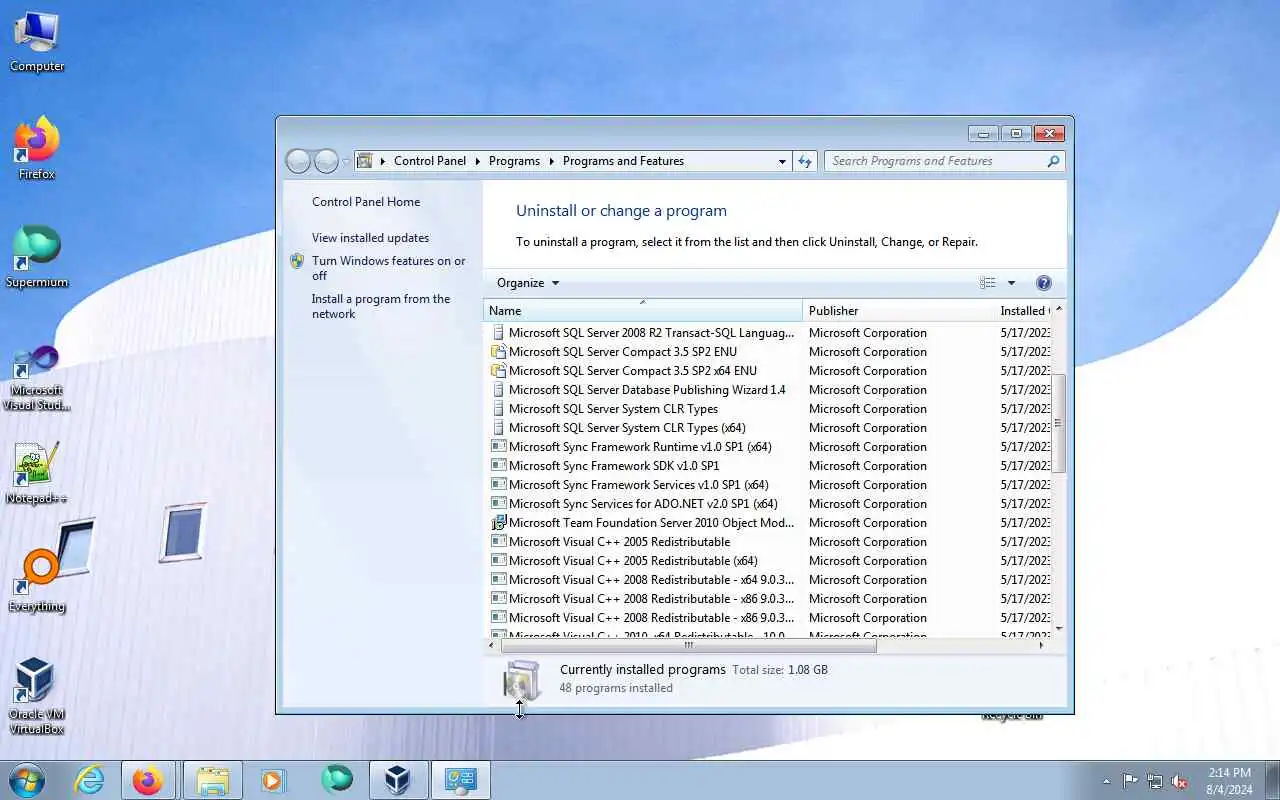Open the More view options dropdown arrow
The image size is (1280, 800).
[x=1011, y=283]
